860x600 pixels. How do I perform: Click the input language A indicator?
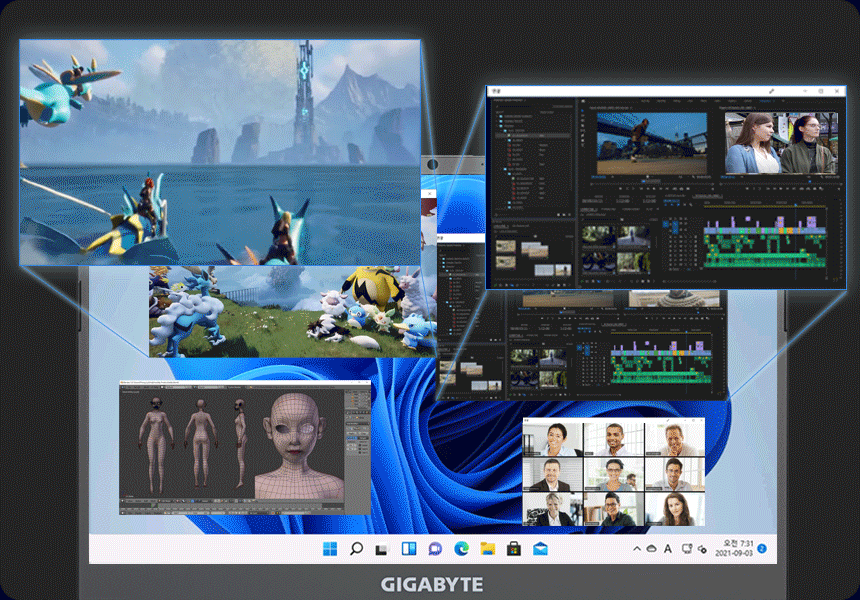coord(667,548)
